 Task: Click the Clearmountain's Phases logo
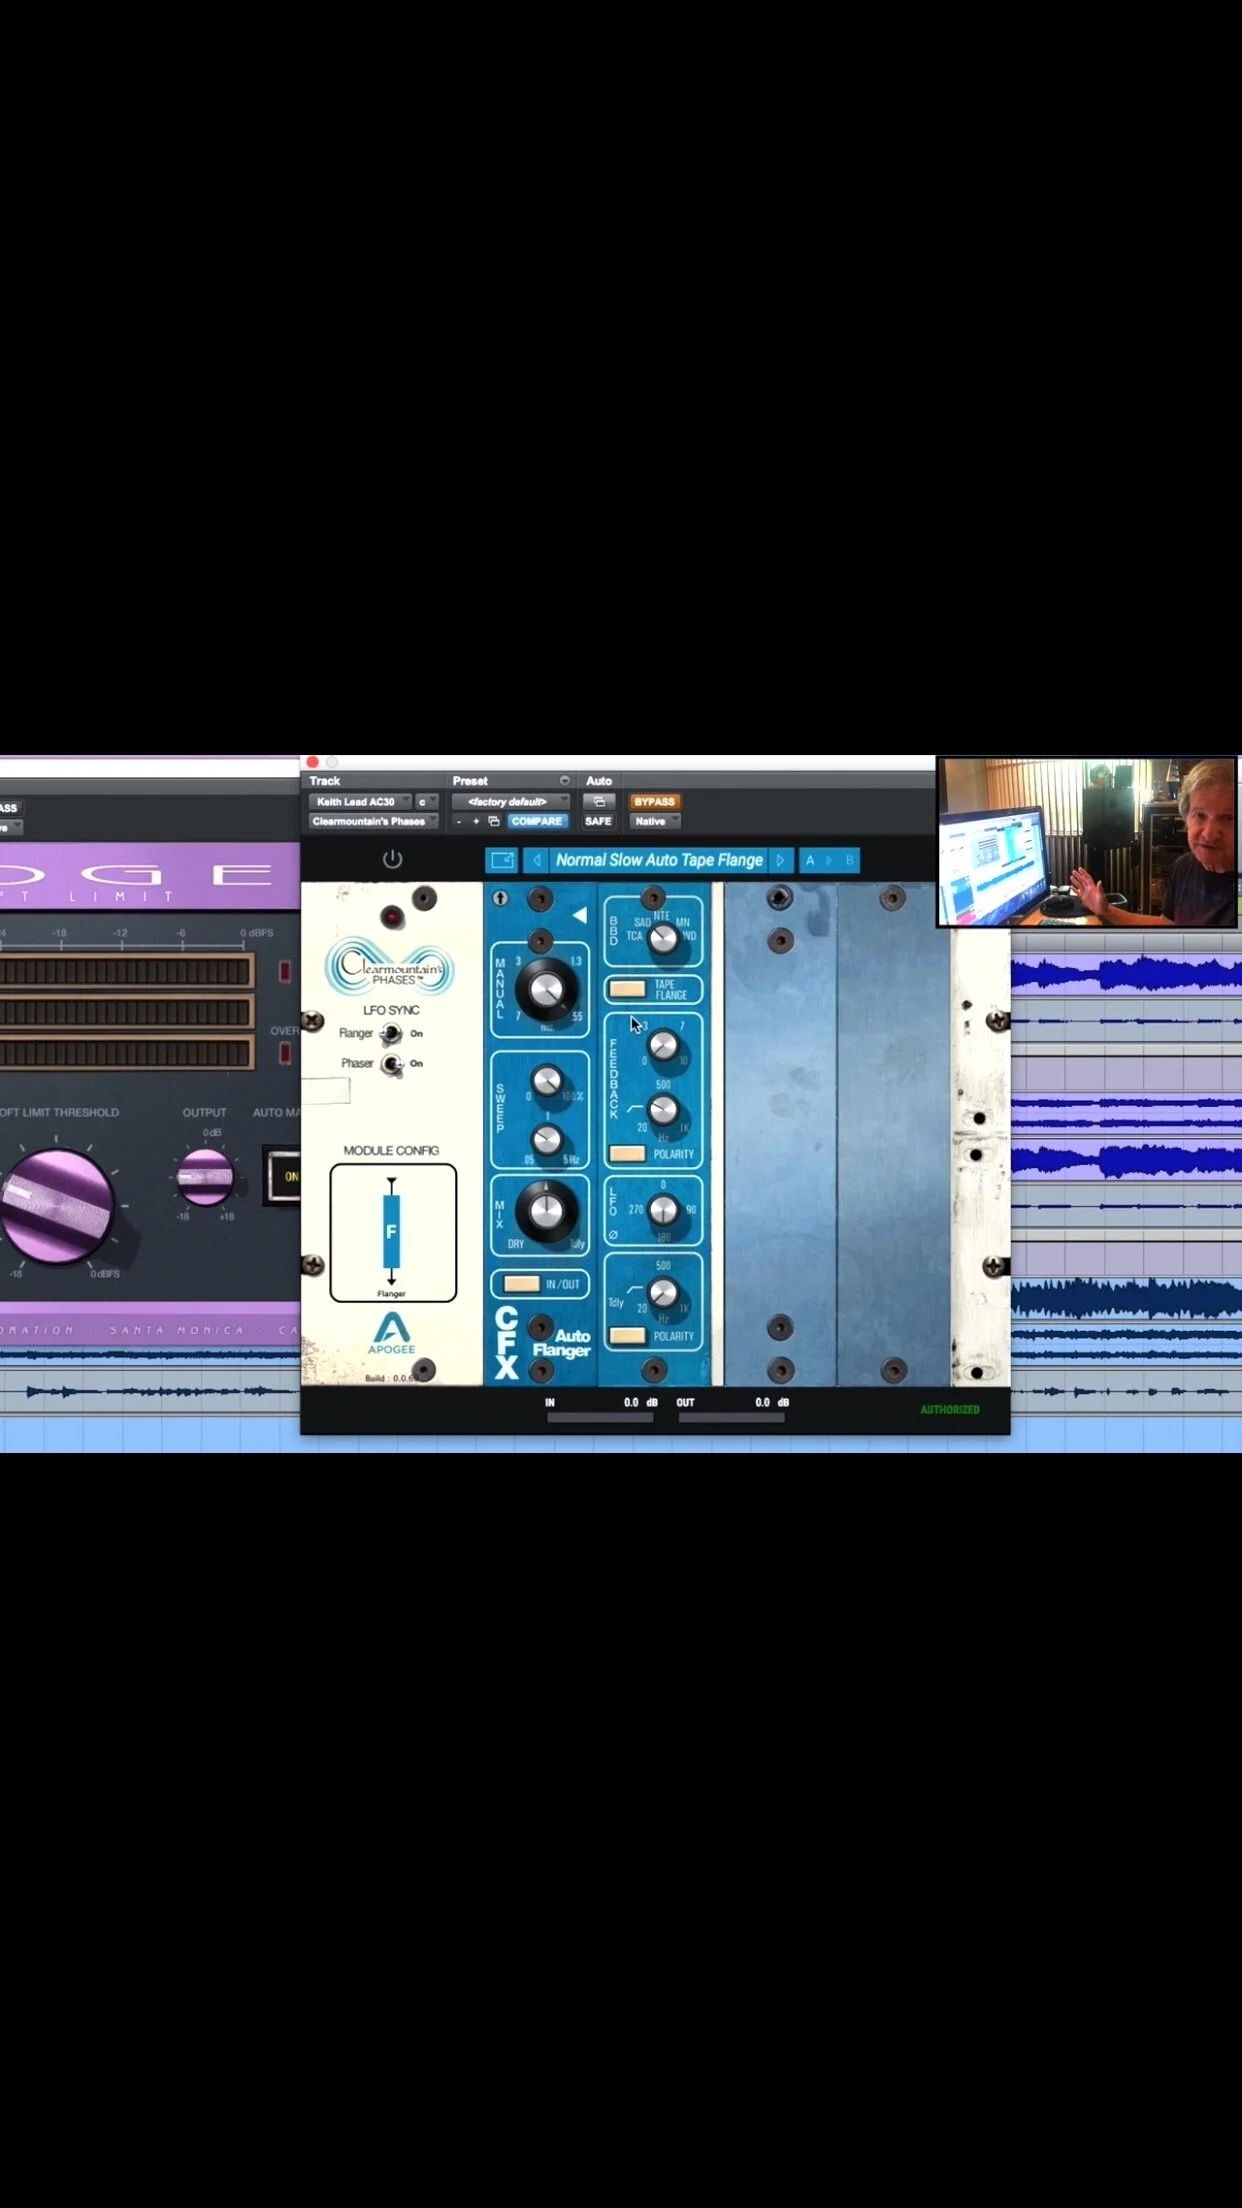tap(390, 967)
